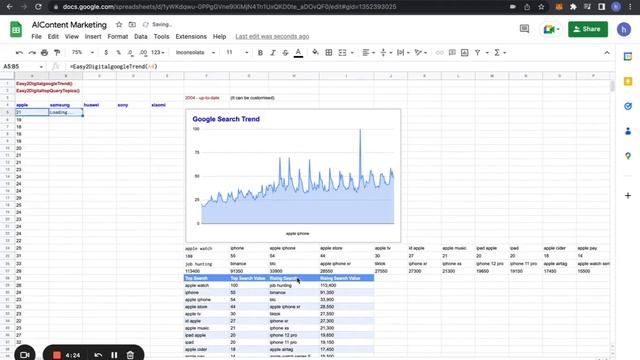Delete the recording with the trash icon

coord(130,355)
